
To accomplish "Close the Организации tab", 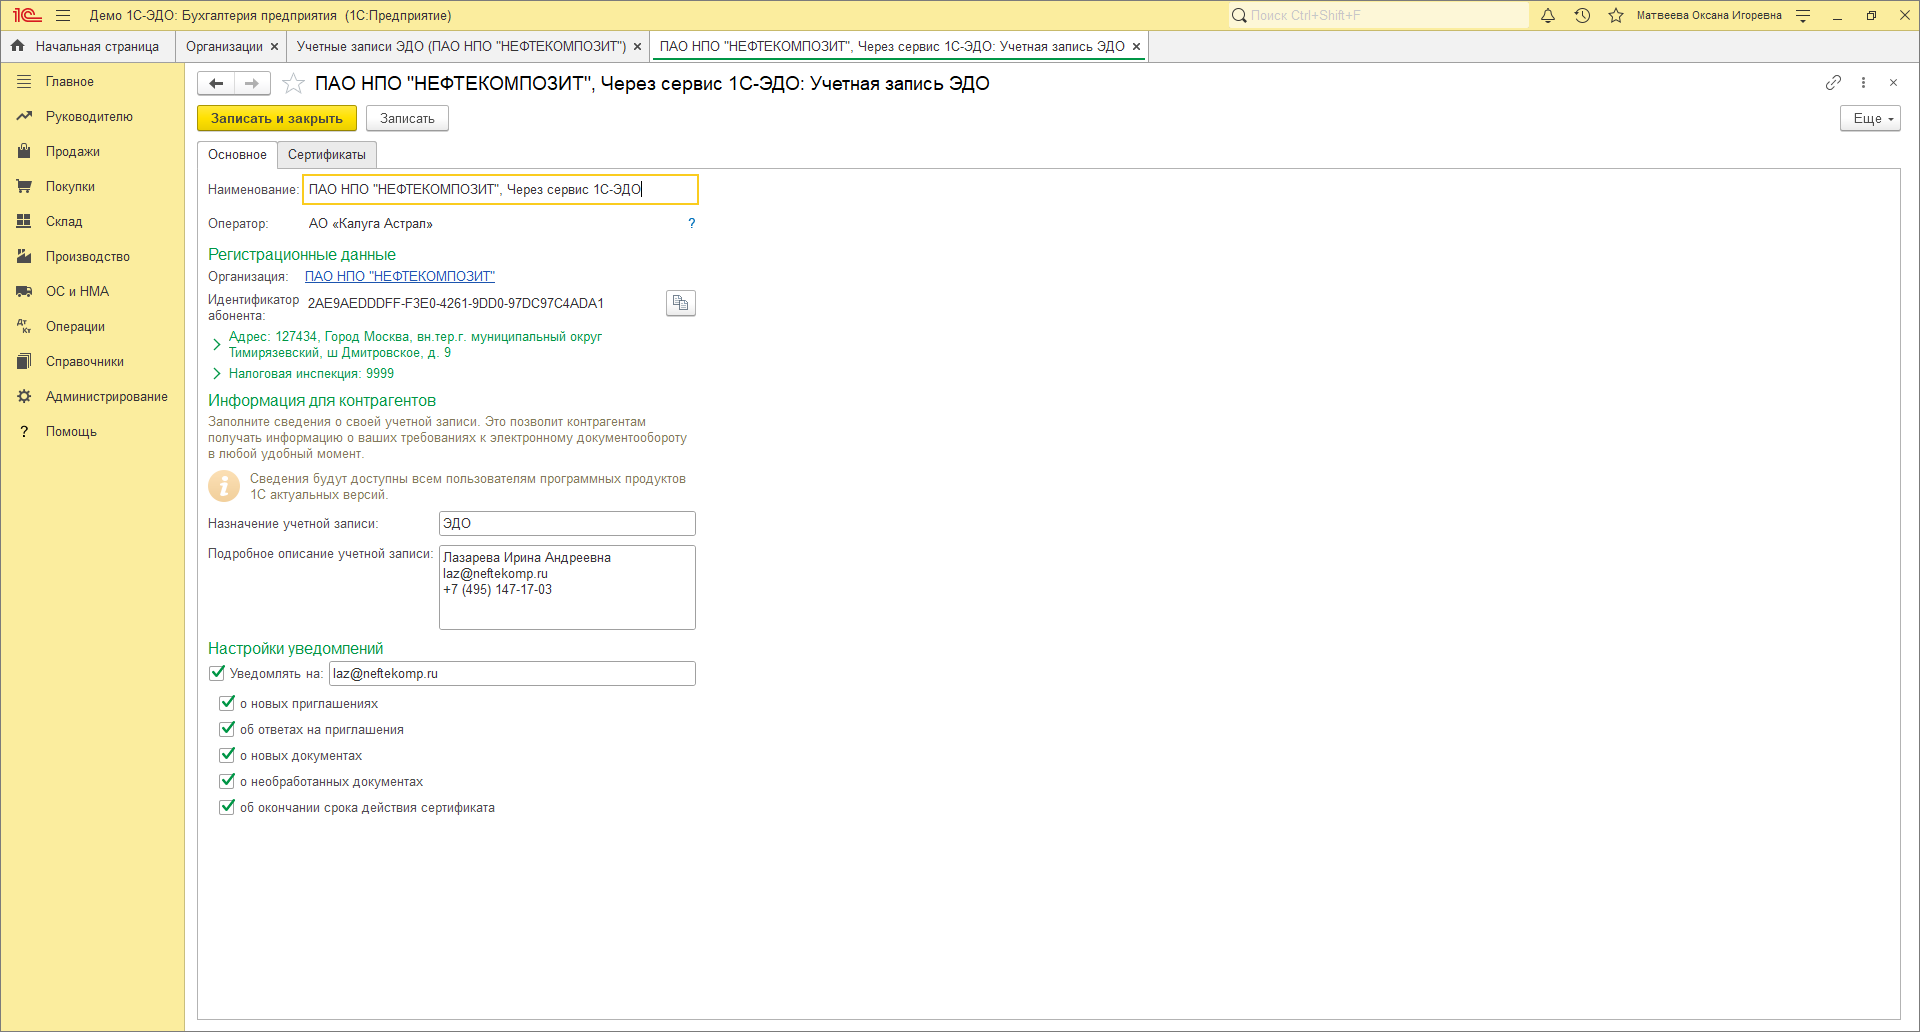I will [274, 47].
